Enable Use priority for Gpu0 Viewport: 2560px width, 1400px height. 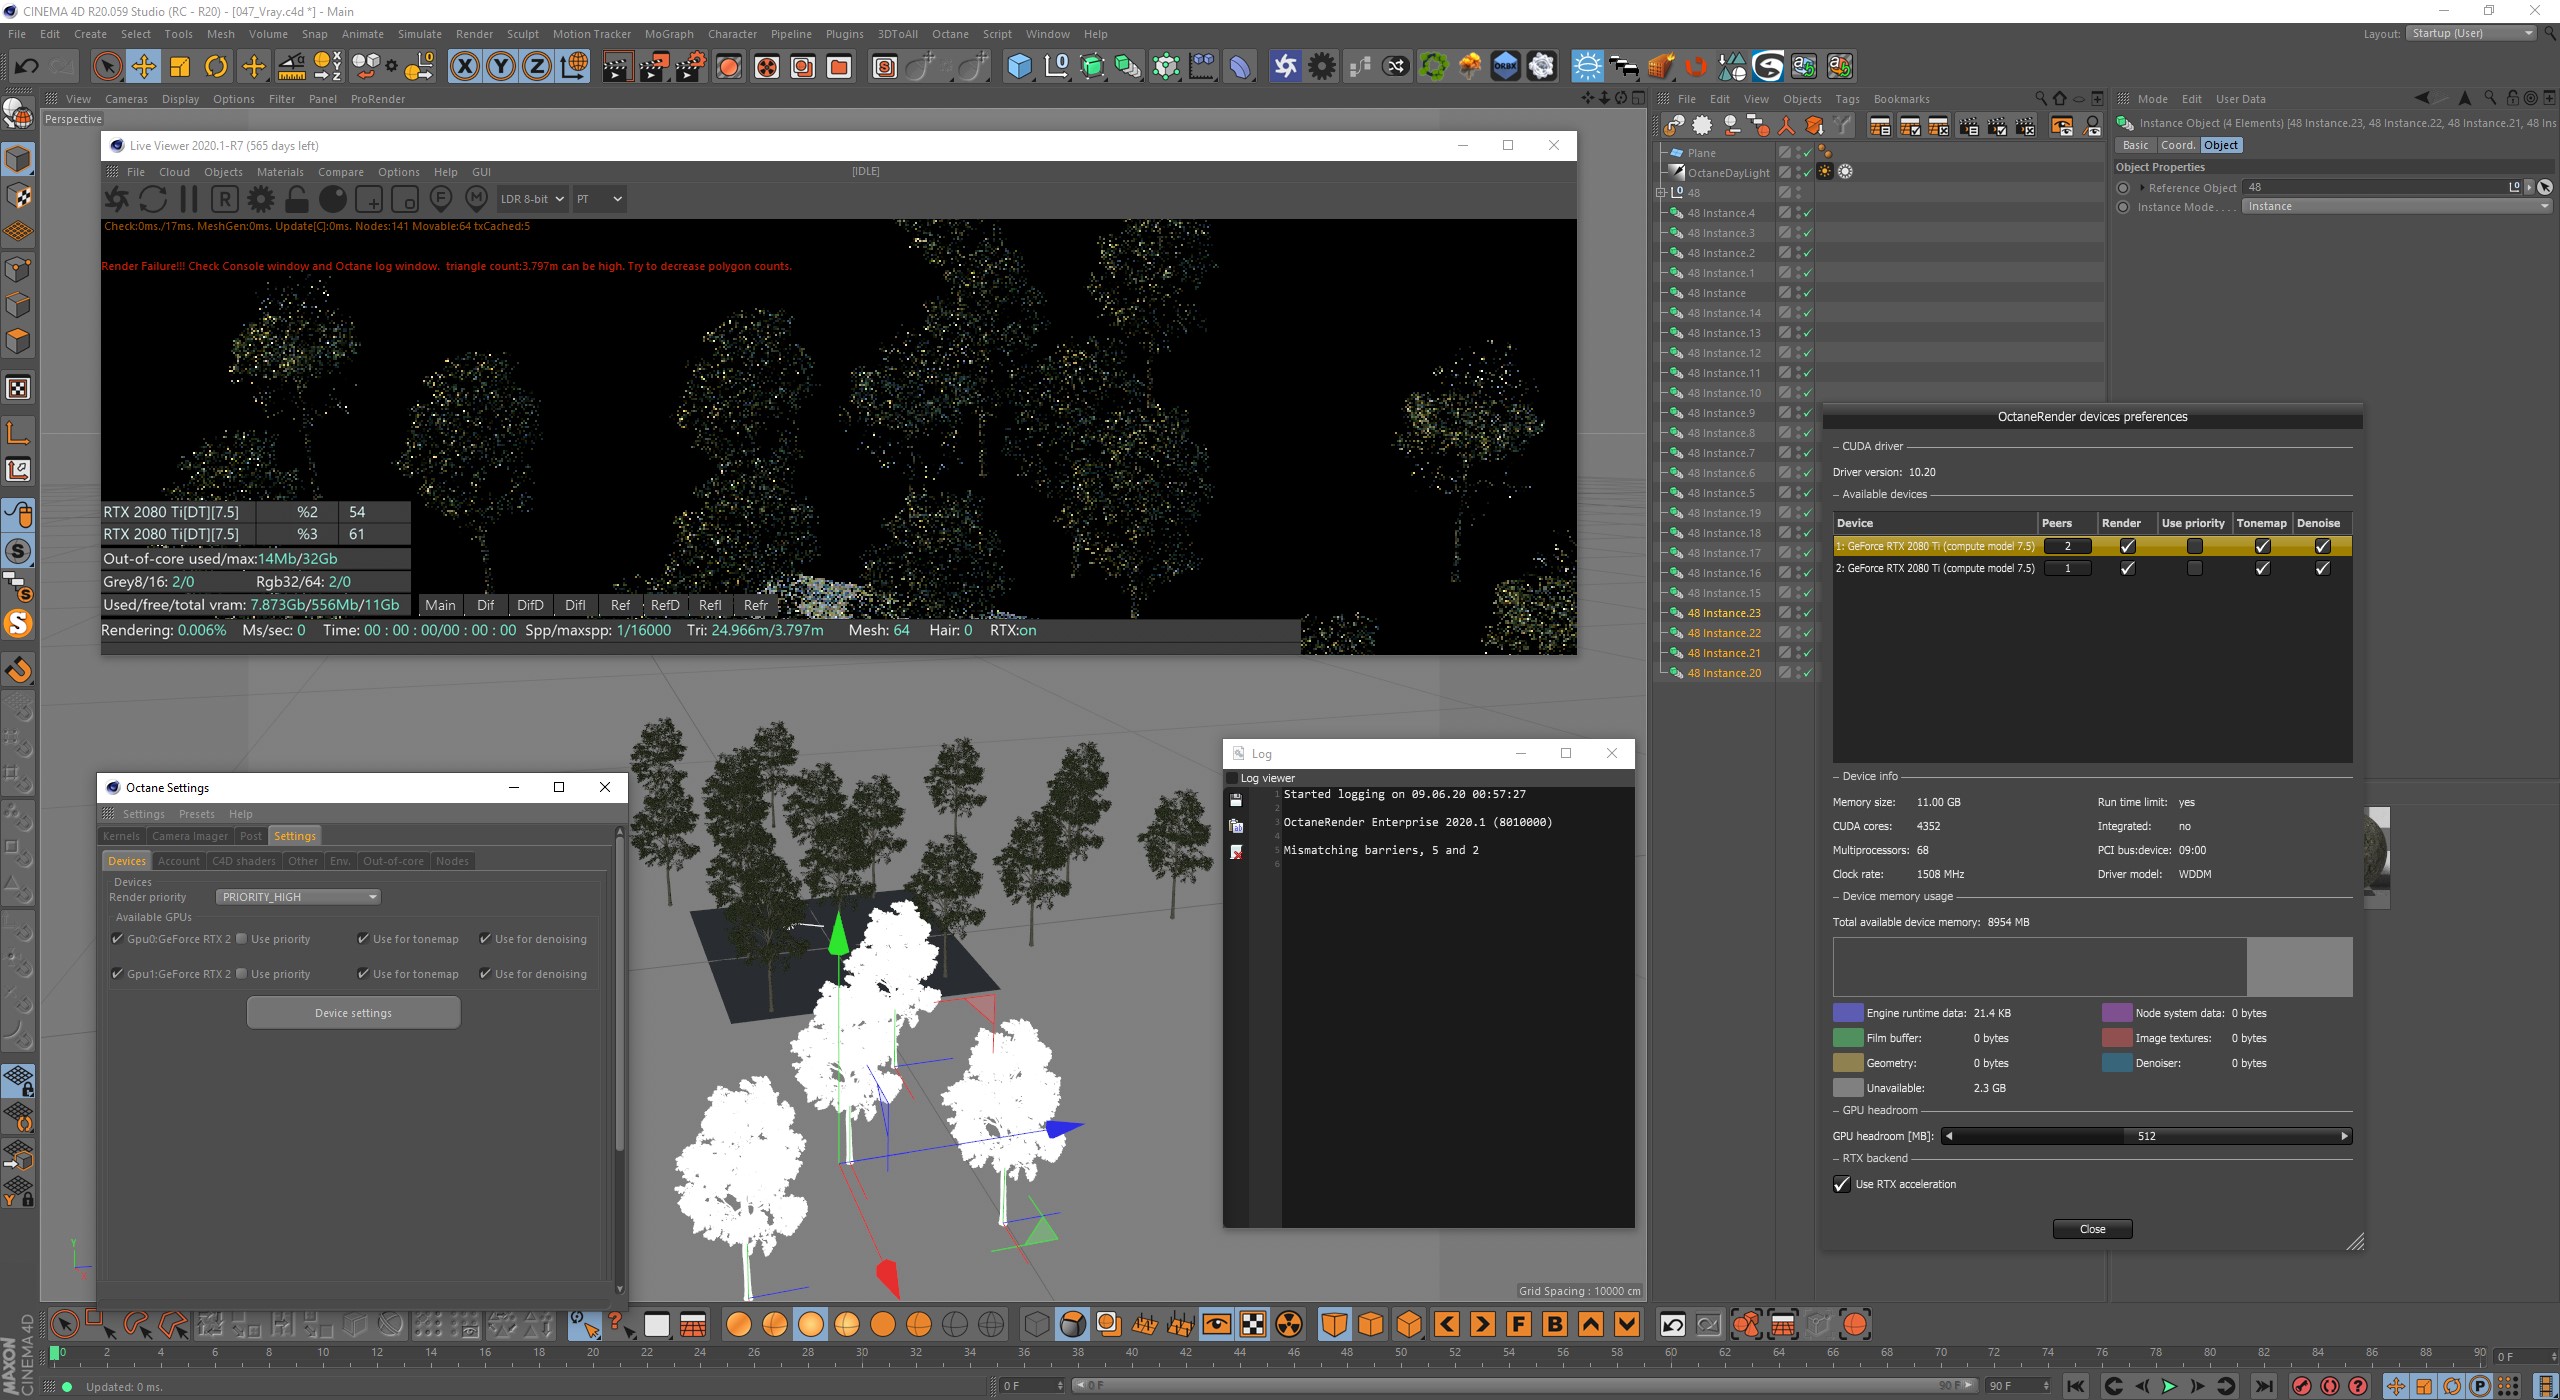(x=242, y=939)
